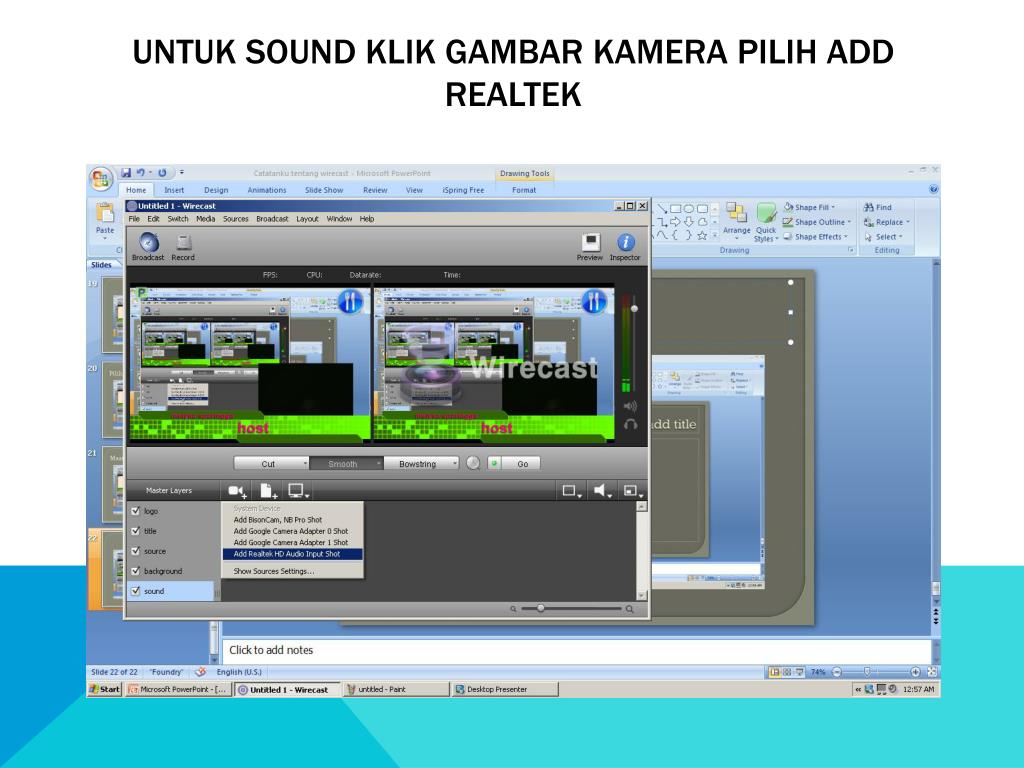
Task: Click the Click to add notes field
Action: coord(577,650)
